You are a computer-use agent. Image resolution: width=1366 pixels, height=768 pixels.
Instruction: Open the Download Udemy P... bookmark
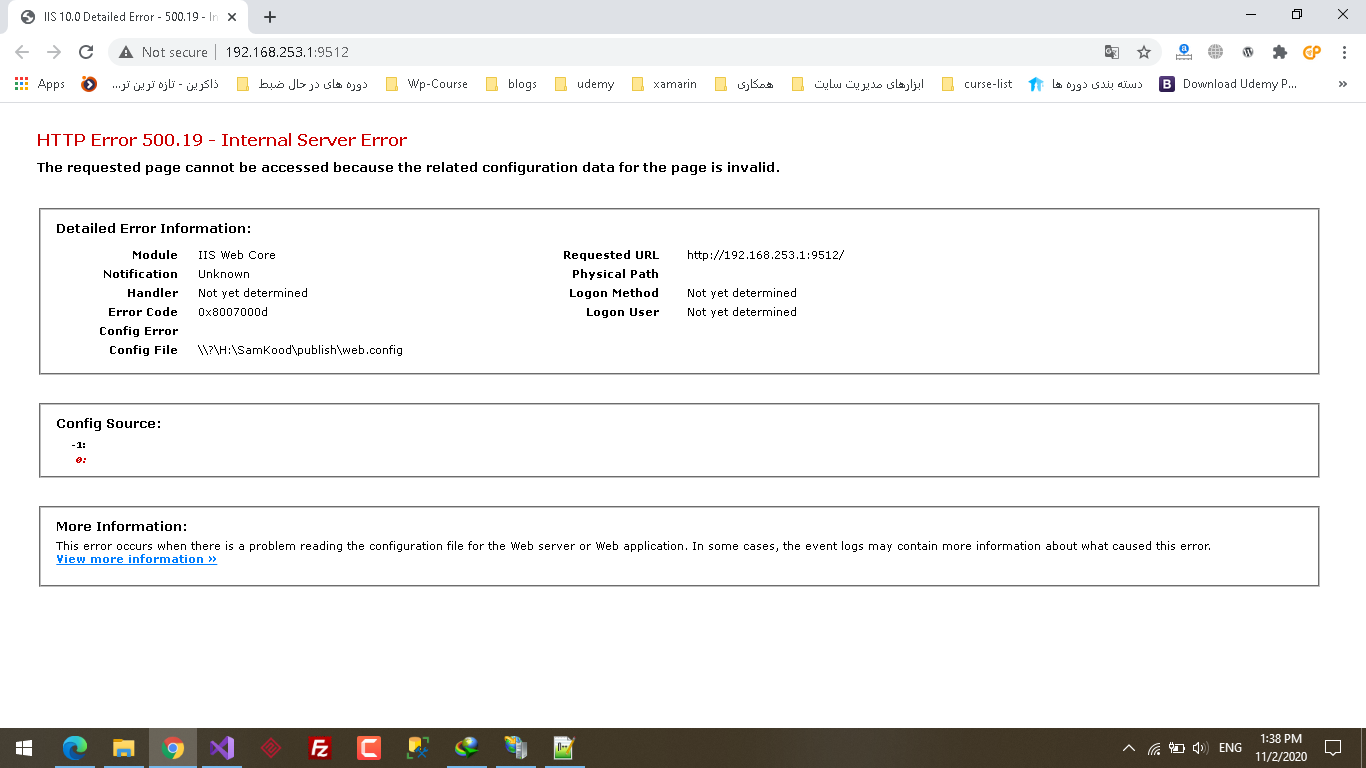[x=1229, y=84]
